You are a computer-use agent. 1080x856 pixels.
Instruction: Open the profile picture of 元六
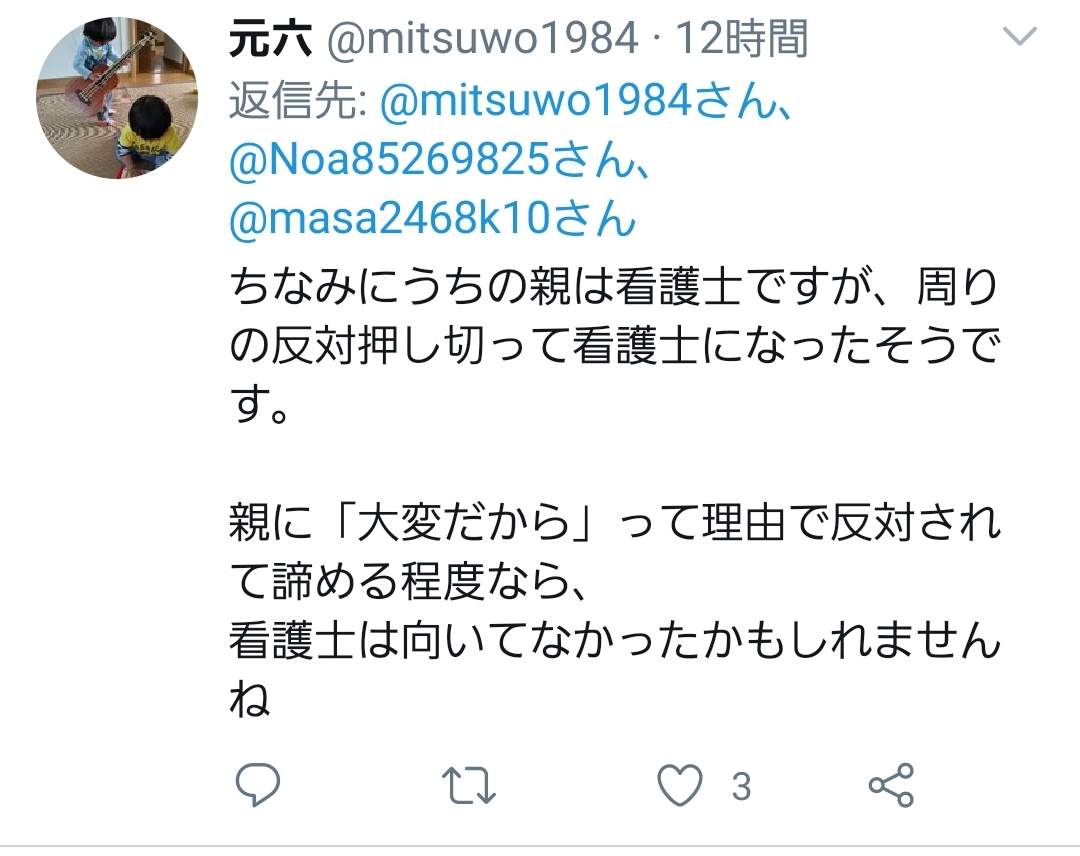117,98
